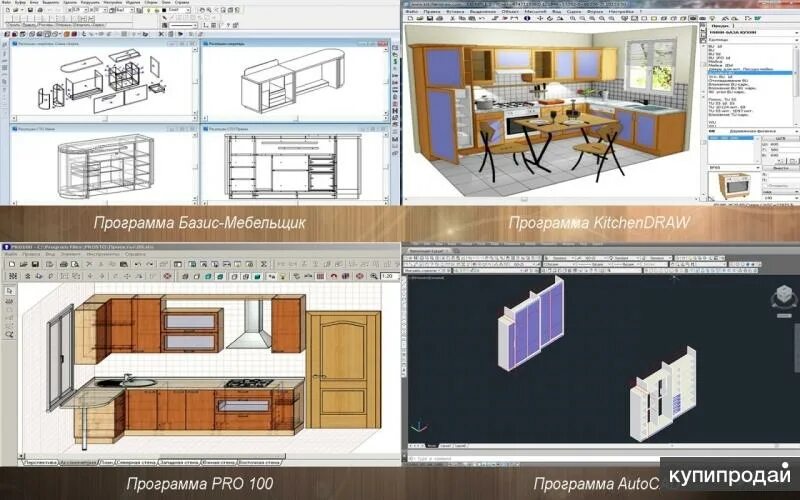Screen dimensions: 800x500
Task: Click Save icon in KitchenDRAW toolbar
Action: point(430,18)
